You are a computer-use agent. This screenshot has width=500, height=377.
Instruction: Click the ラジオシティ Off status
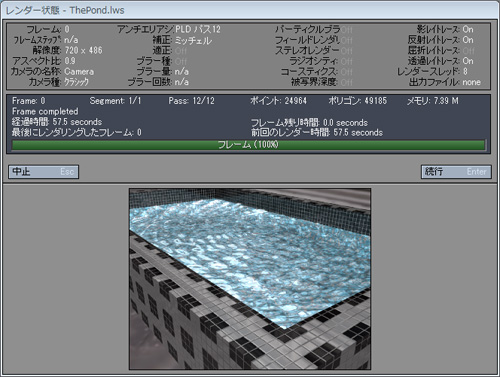click(x=347, y=61)
